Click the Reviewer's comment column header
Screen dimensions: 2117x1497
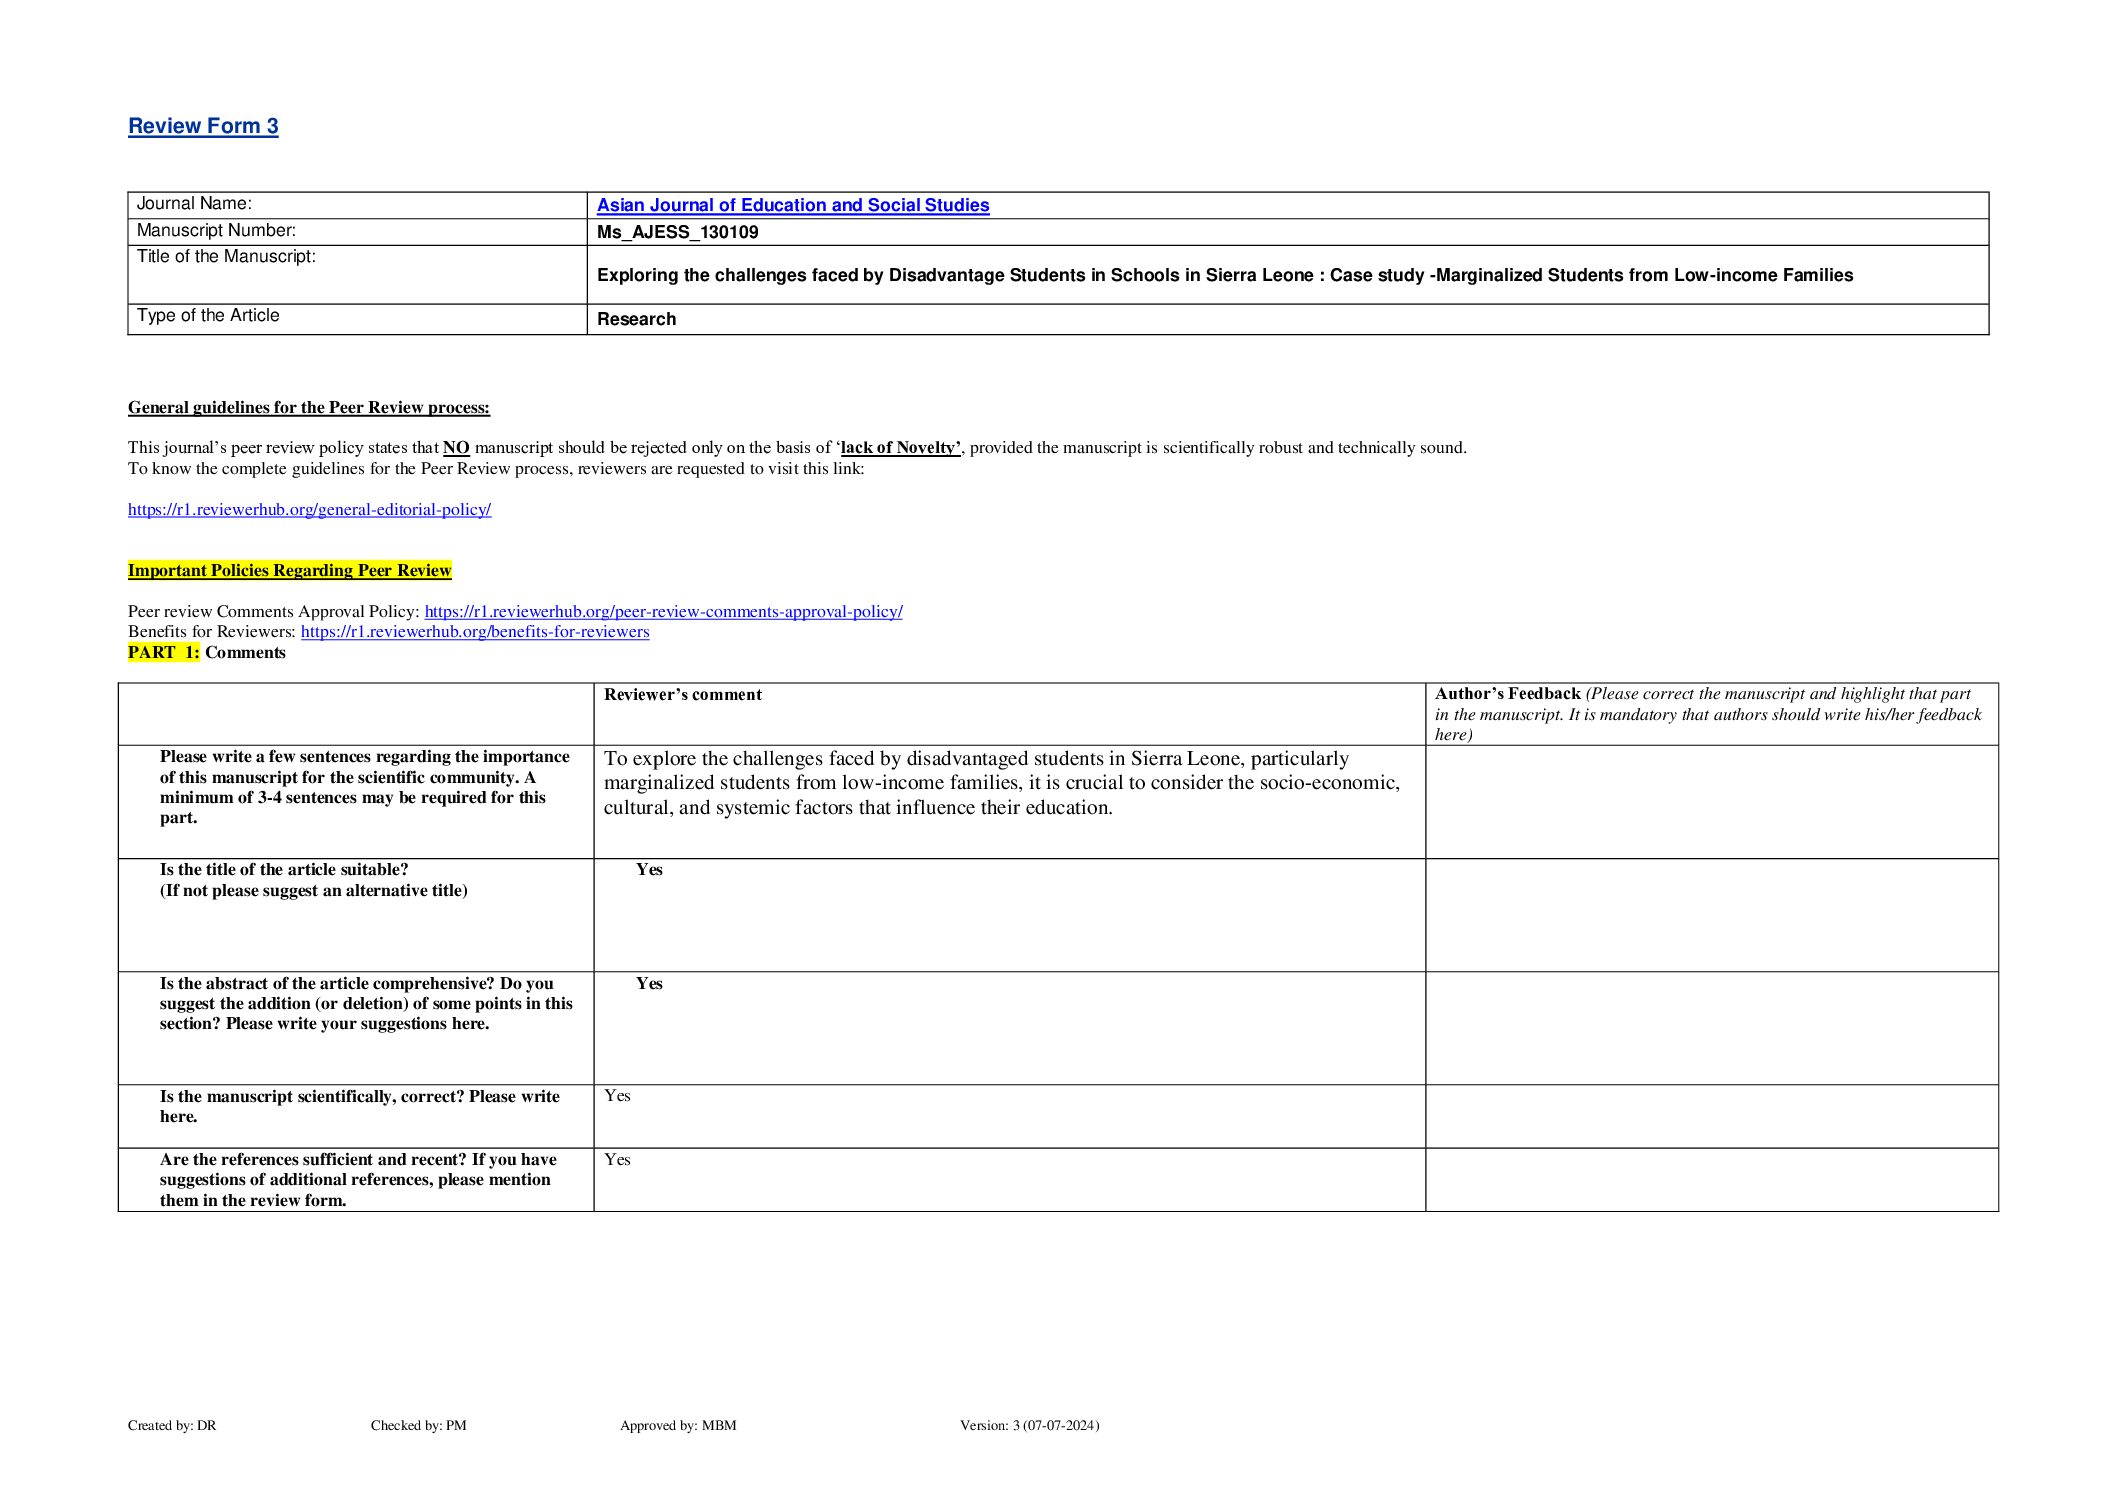[682, 695]
